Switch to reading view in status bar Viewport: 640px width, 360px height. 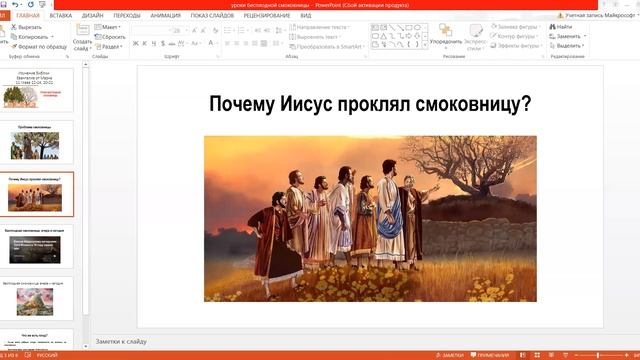(551, 355)
